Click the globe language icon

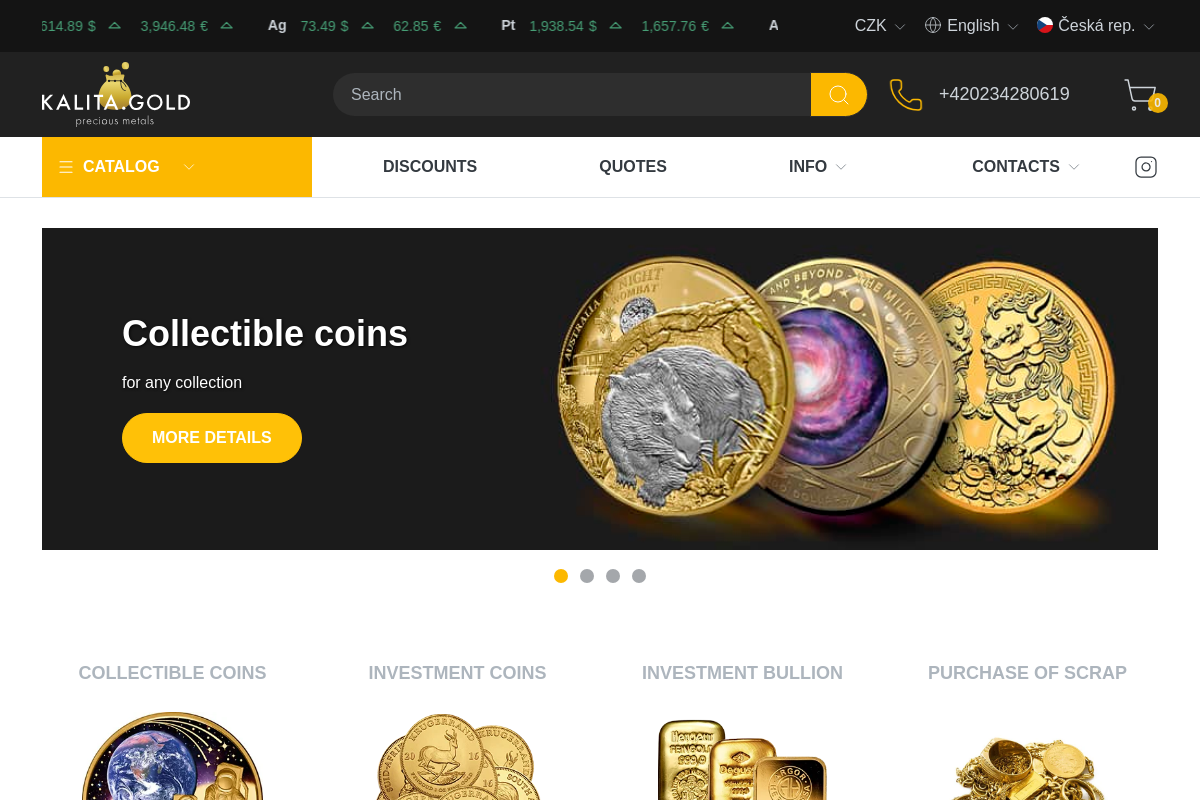pos(933,25)
